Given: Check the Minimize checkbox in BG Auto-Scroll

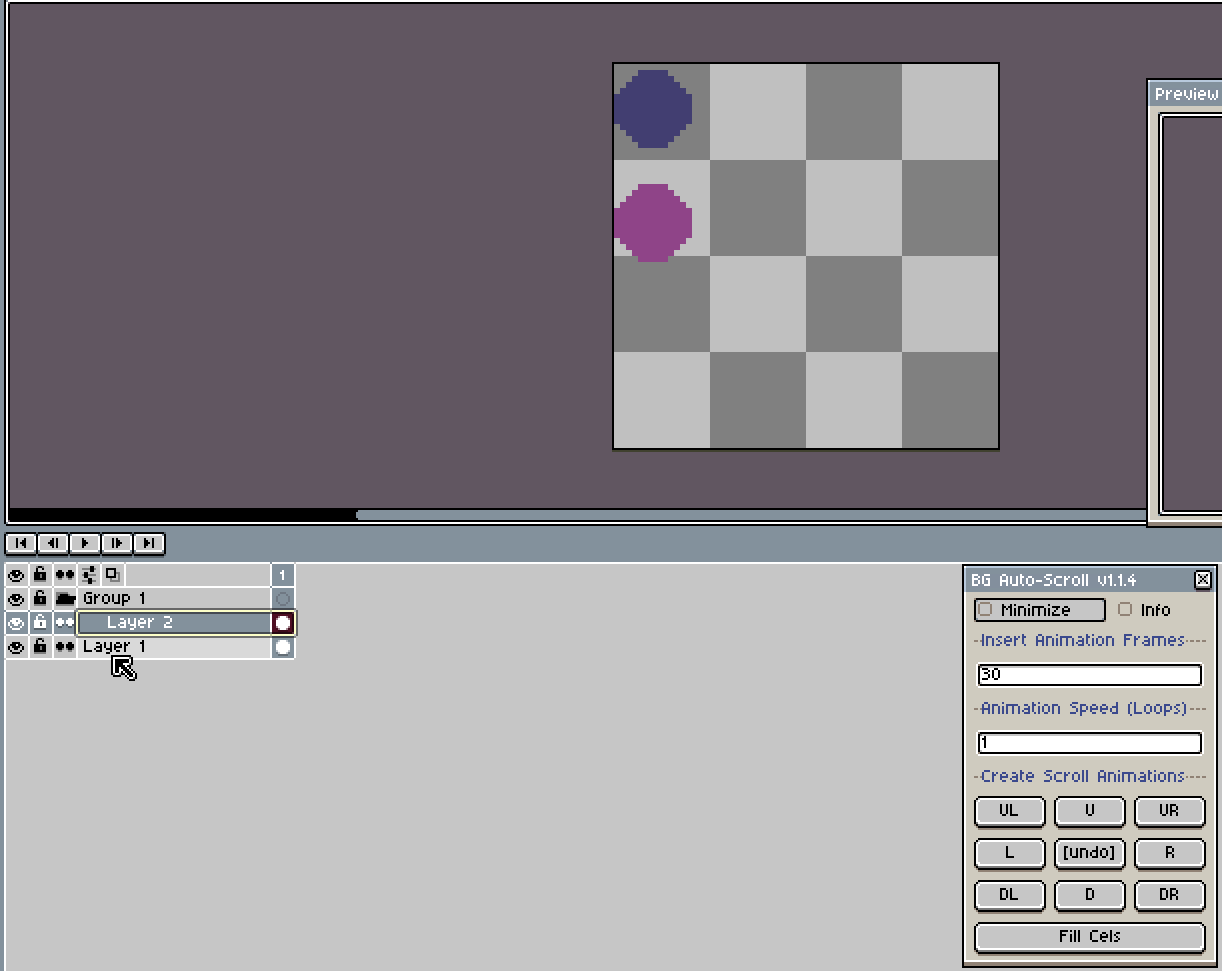Looking at the screenshot, I should [985, 609].
